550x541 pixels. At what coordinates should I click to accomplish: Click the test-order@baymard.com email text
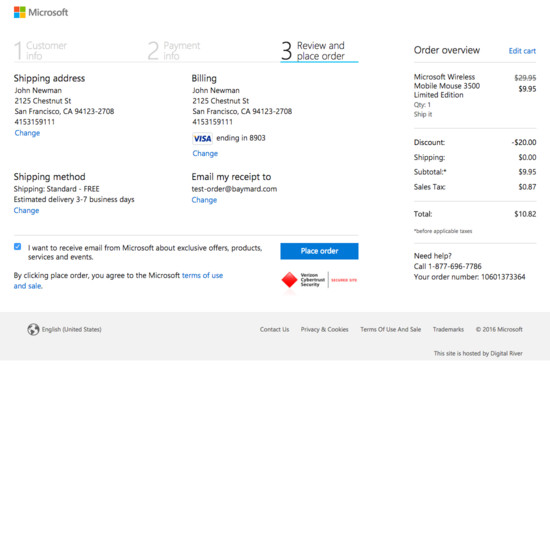(x=234, y=189)
